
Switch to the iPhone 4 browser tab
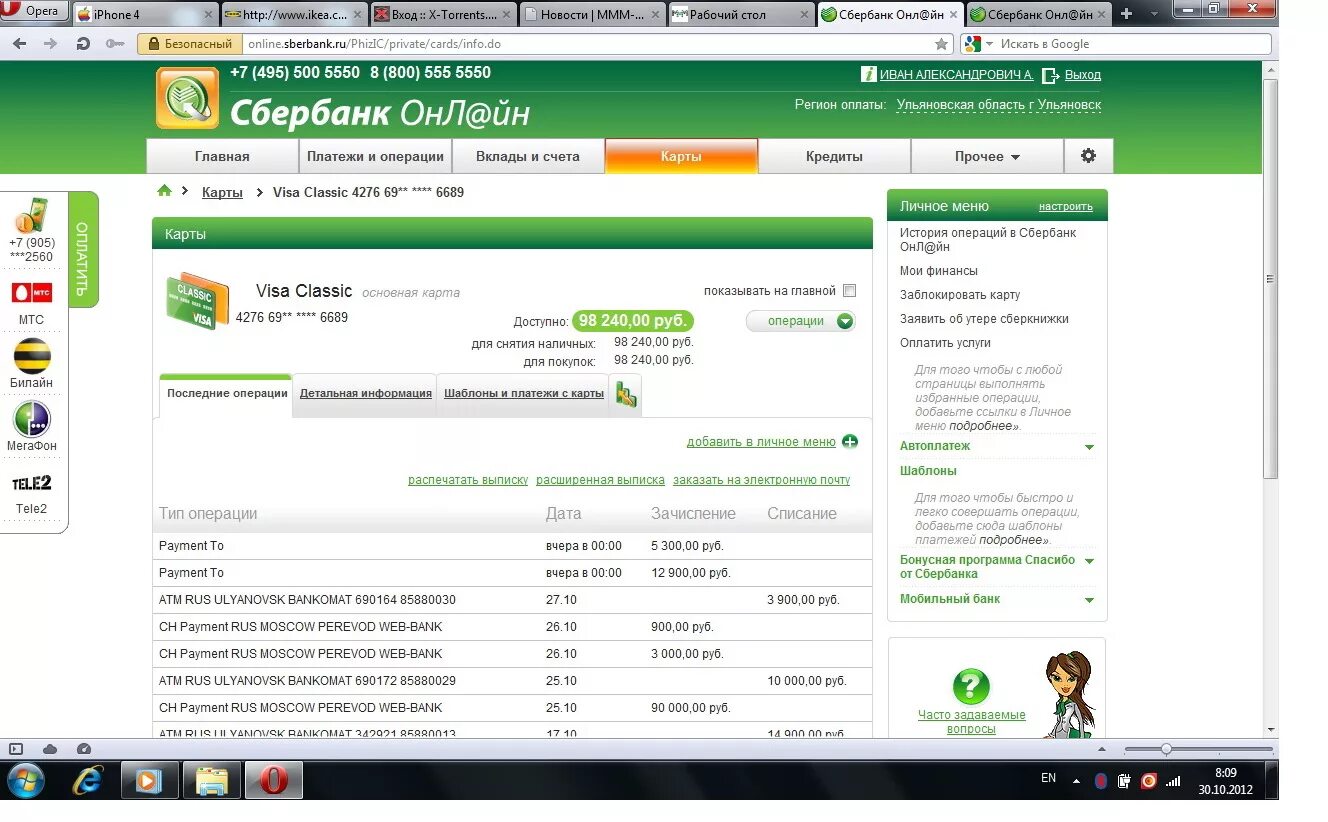145,14
